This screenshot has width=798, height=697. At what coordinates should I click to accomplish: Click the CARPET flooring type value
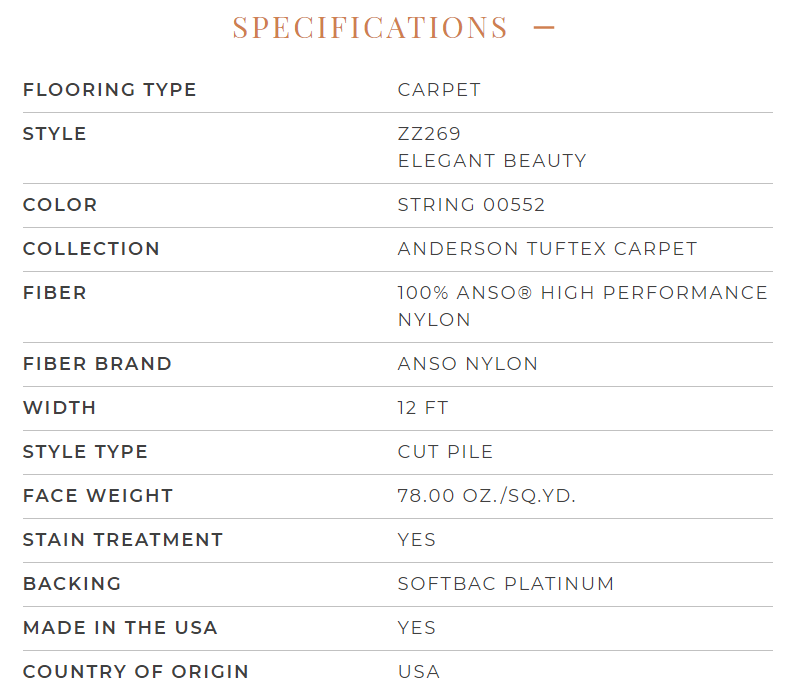coord(439,90)
